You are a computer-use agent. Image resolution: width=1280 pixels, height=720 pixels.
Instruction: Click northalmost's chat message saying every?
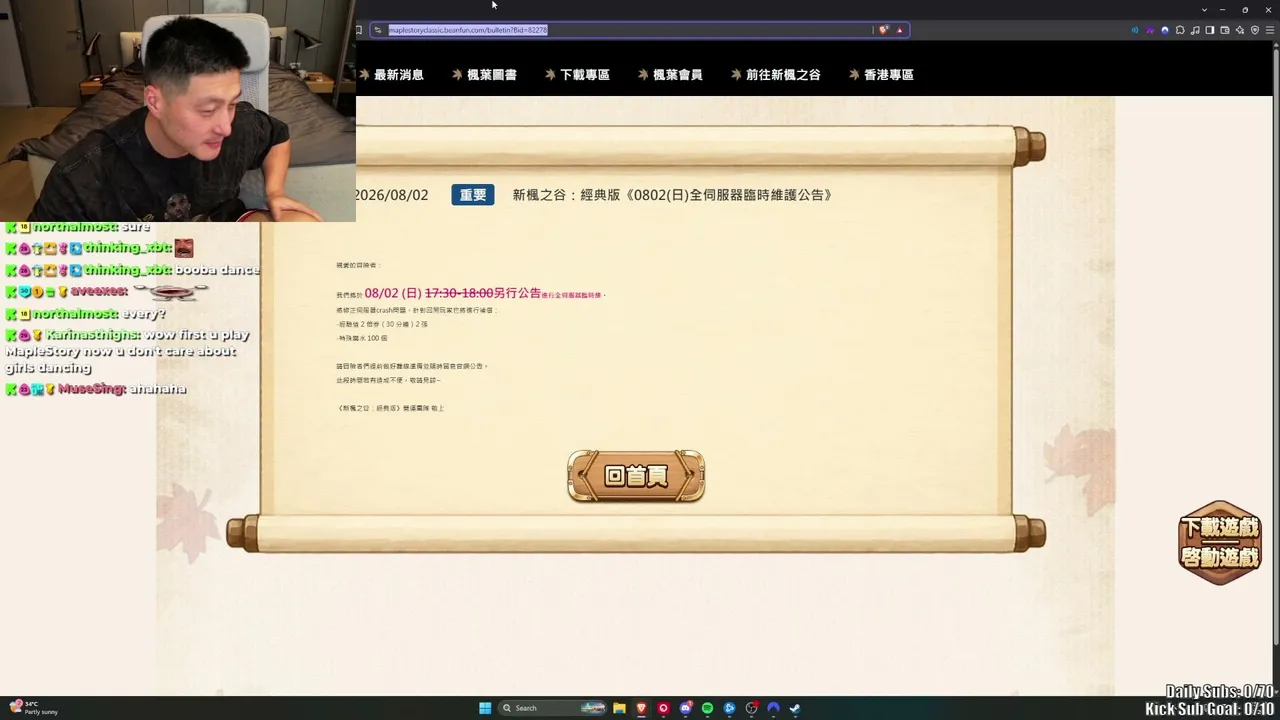point(145,313)
